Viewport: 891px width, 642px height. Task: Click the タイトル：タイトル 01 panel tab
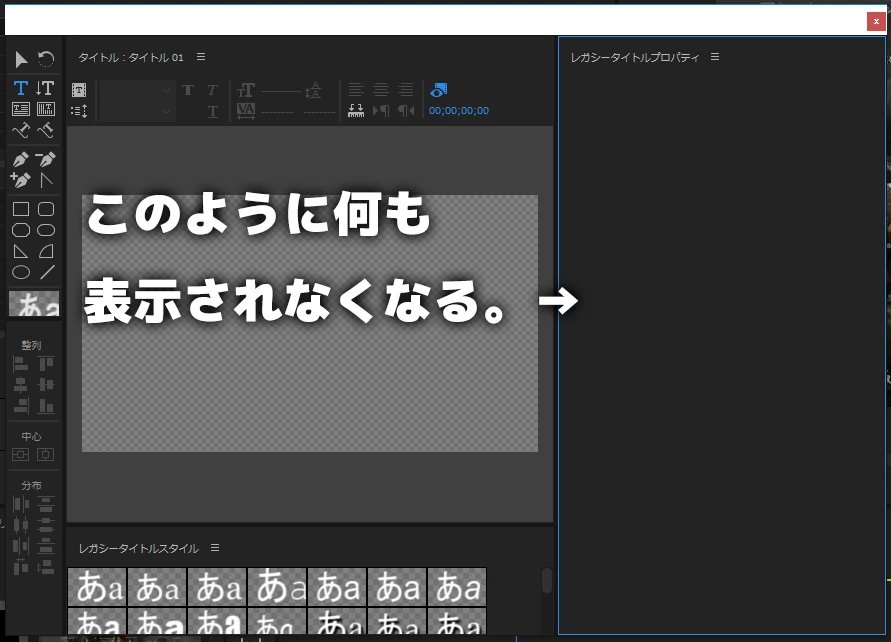(x=131, y=57)
